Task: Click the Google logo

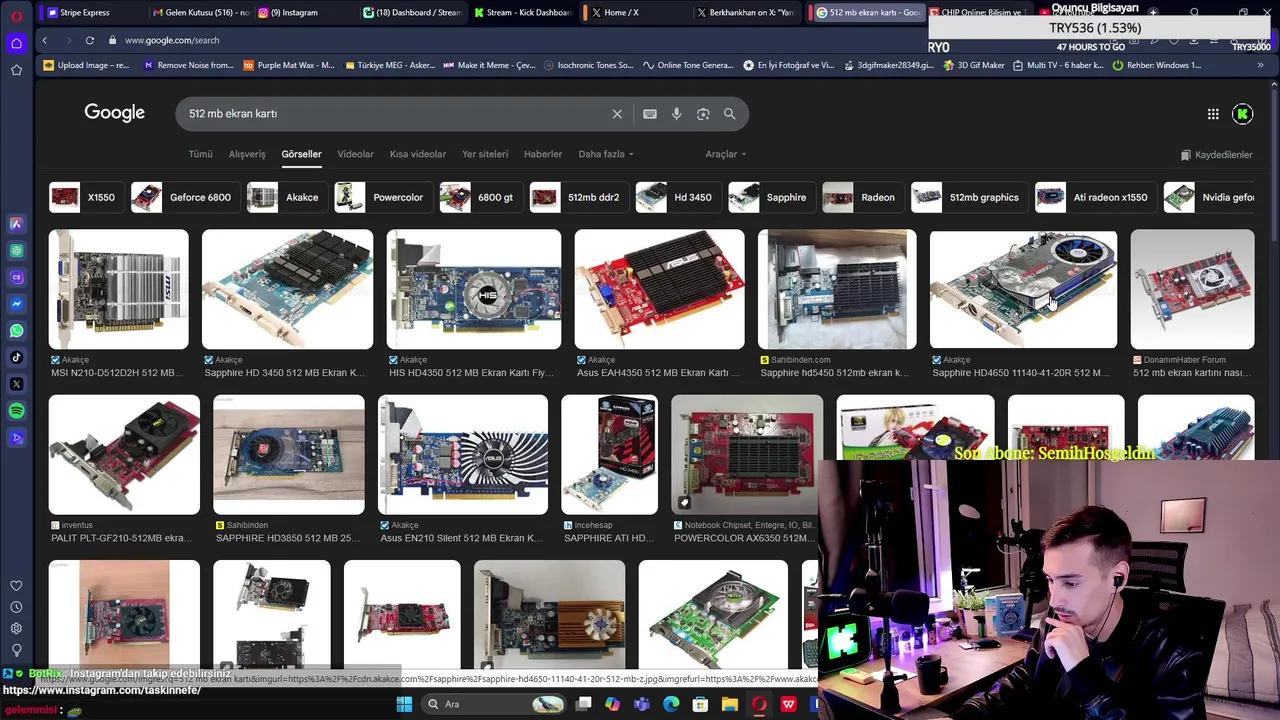Action: [x=114, y=113]
